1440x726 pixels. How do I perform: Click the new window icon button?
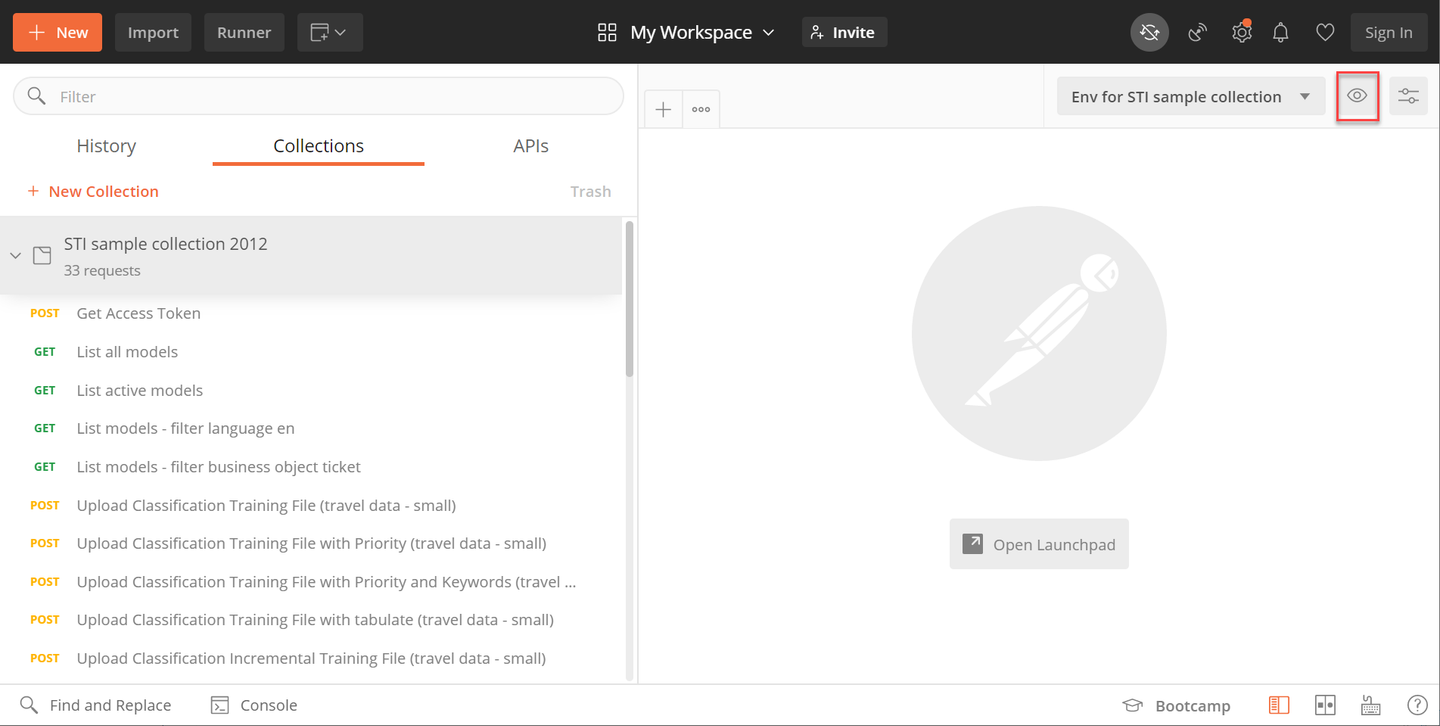329,33
